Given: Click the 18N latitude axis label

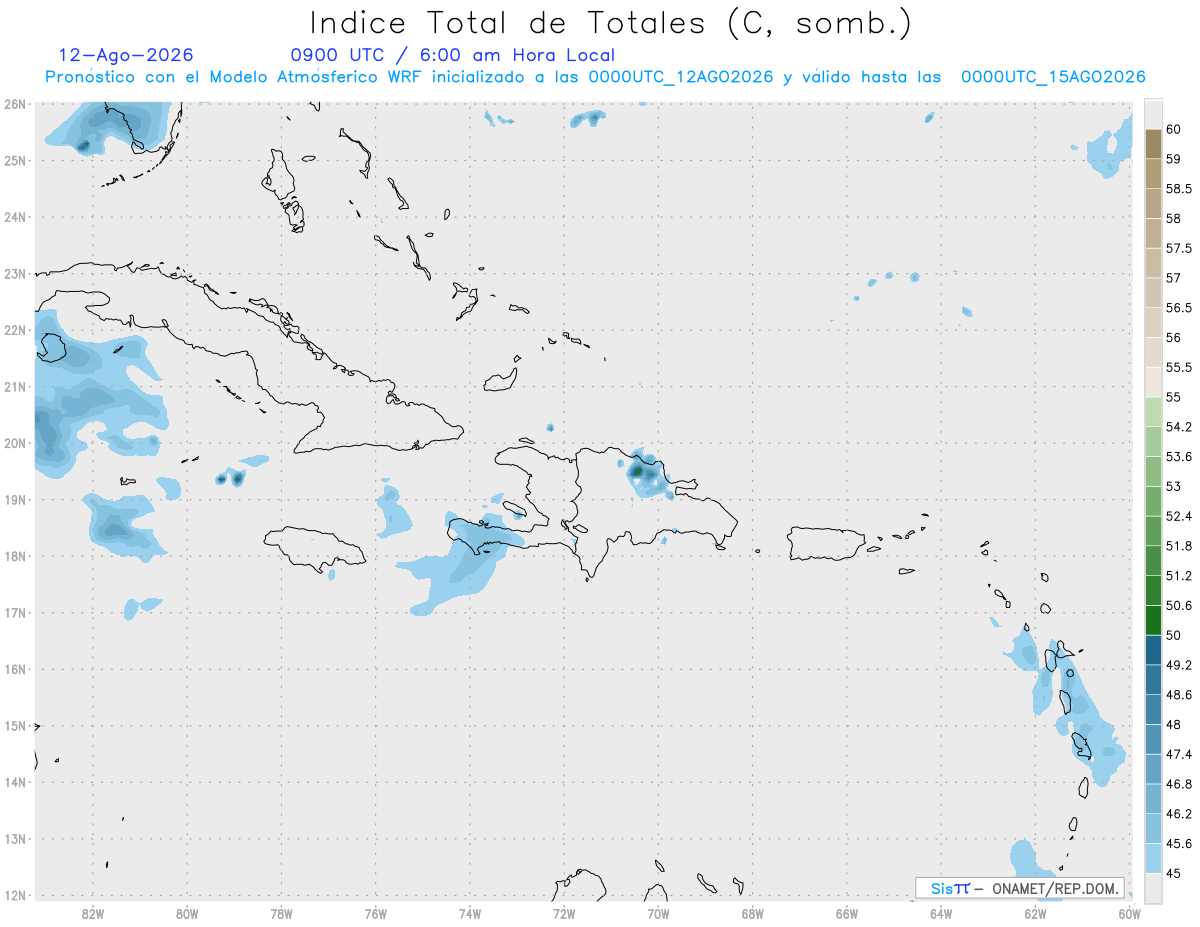Looking at the screenshot, I should point(14,556).
